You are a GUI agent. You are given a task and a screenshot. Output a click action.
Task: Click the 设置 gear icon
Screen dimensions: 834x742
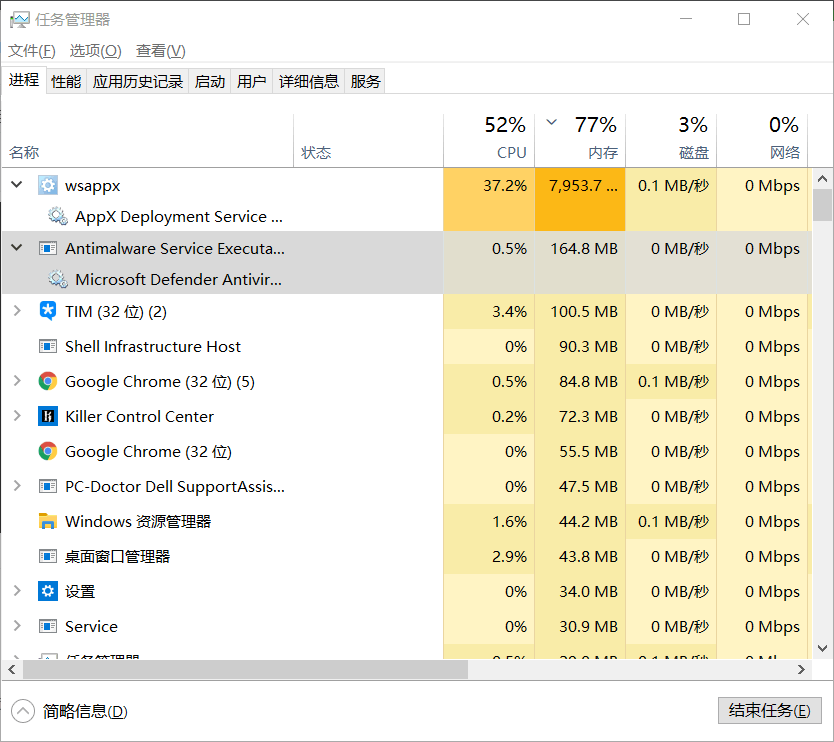48,591
